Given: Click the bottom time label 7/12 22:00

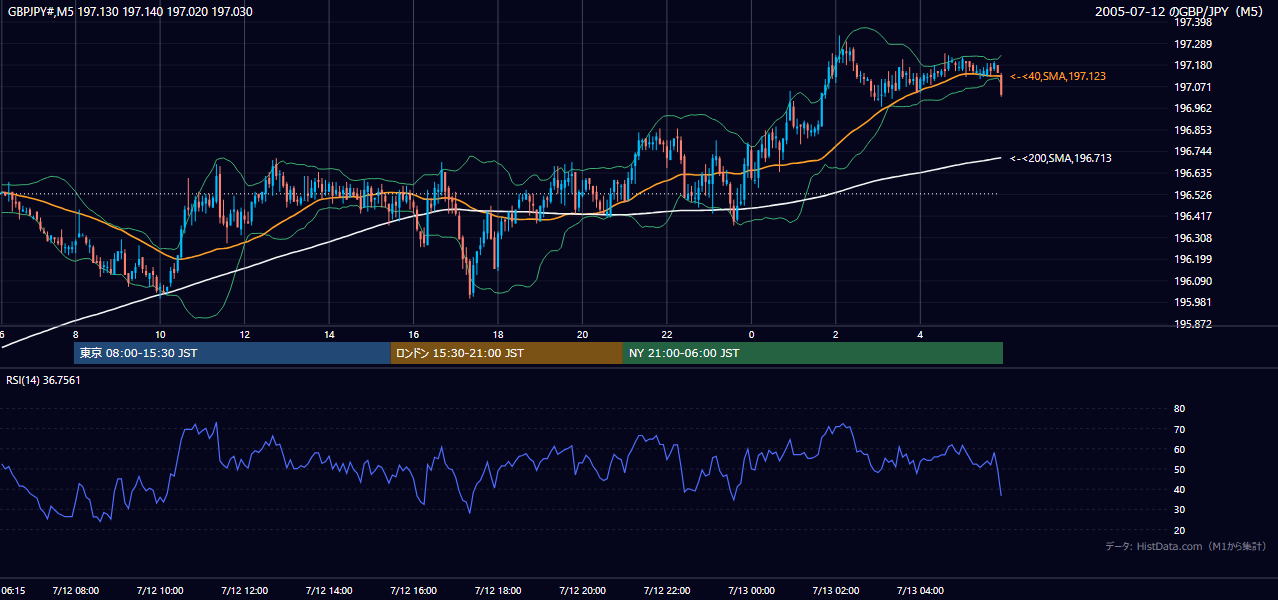Looking at the screenshot, I should [x=667, y=591].
